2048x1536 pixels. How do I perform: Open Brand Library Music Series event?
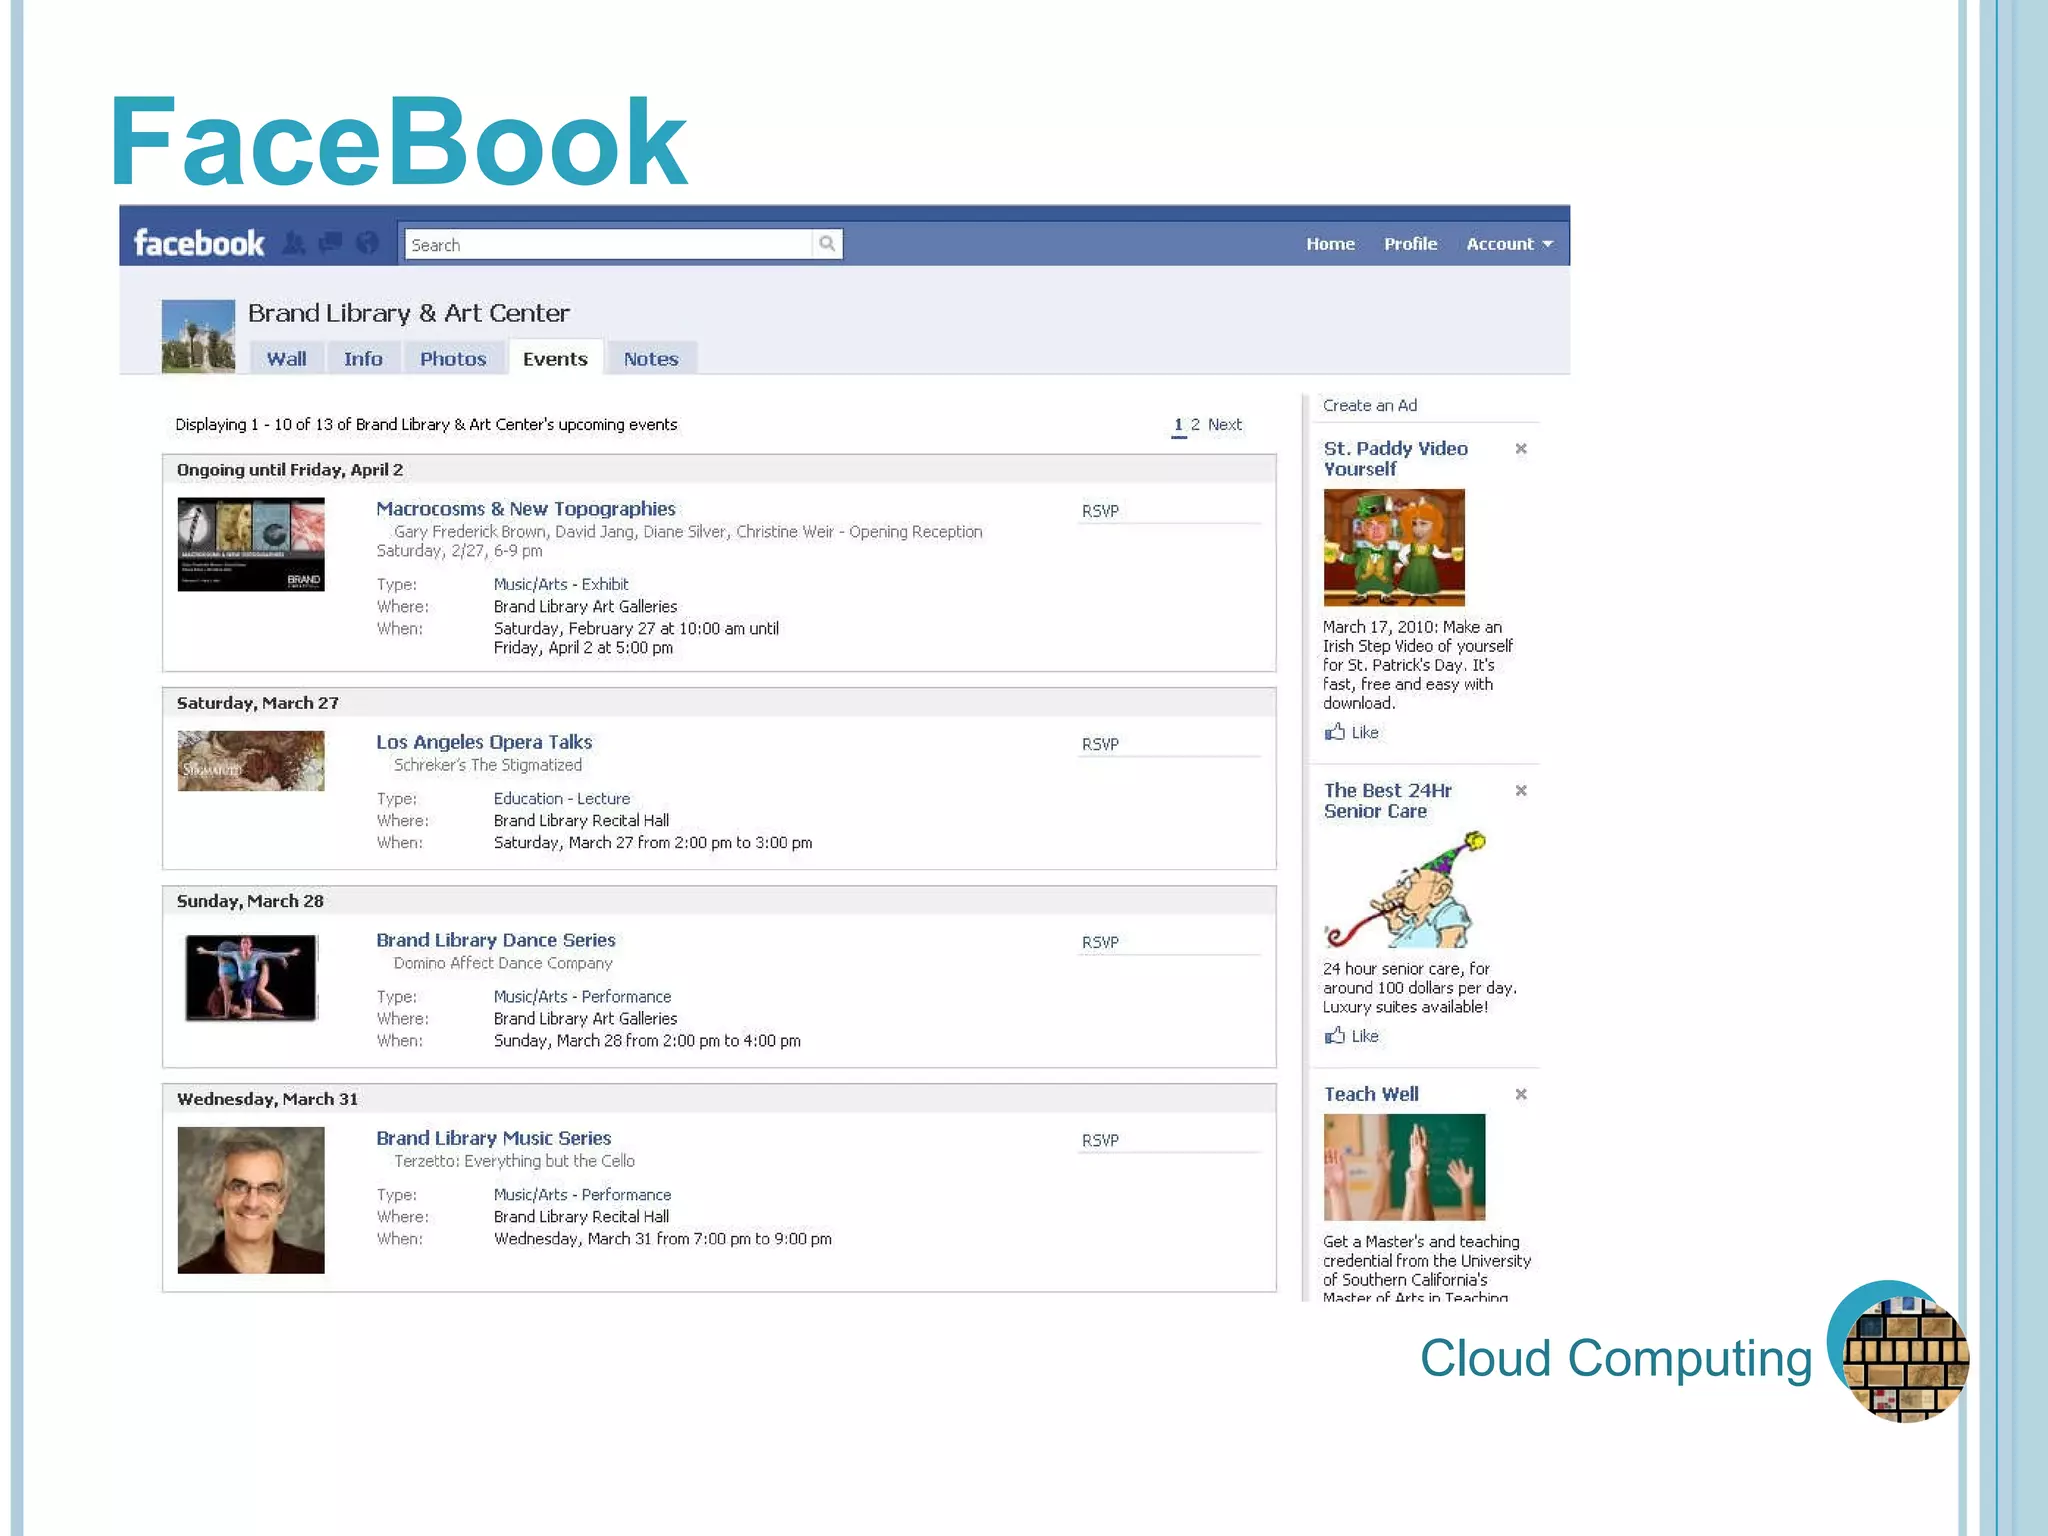click(494, 1138)
